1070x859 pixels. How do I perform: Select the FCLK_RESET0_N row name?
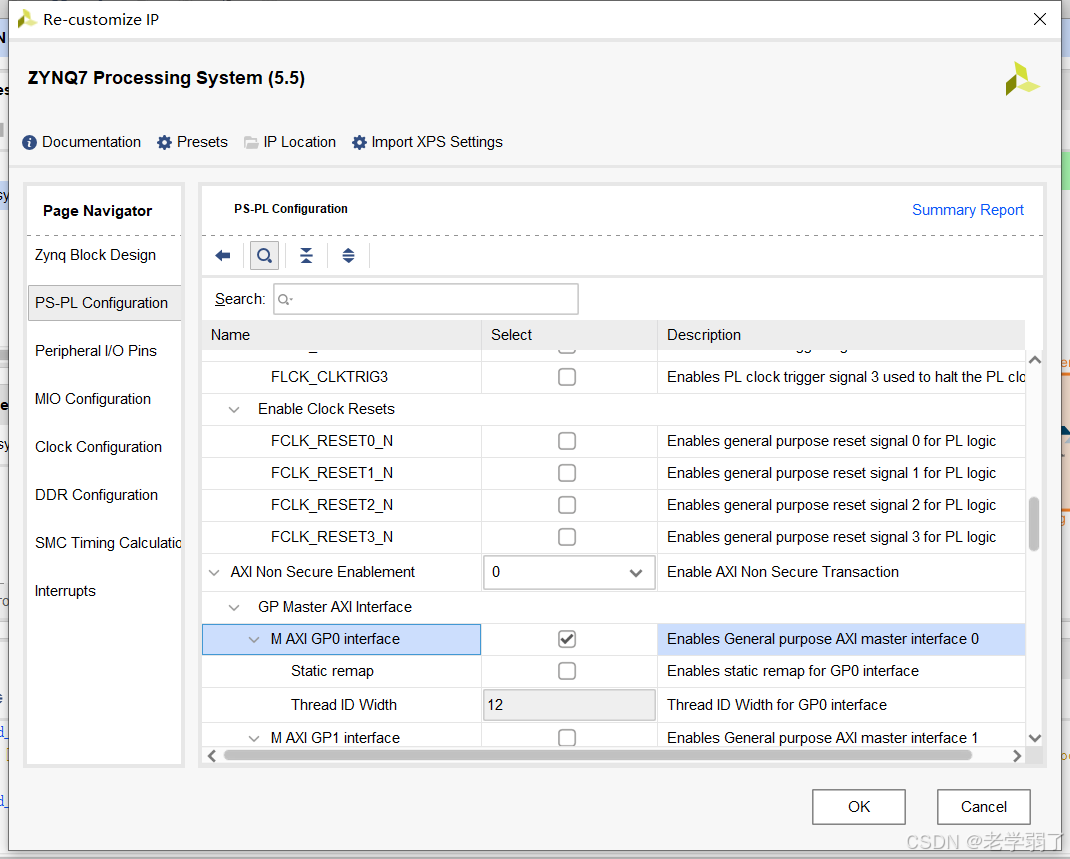tap(332, 441)
